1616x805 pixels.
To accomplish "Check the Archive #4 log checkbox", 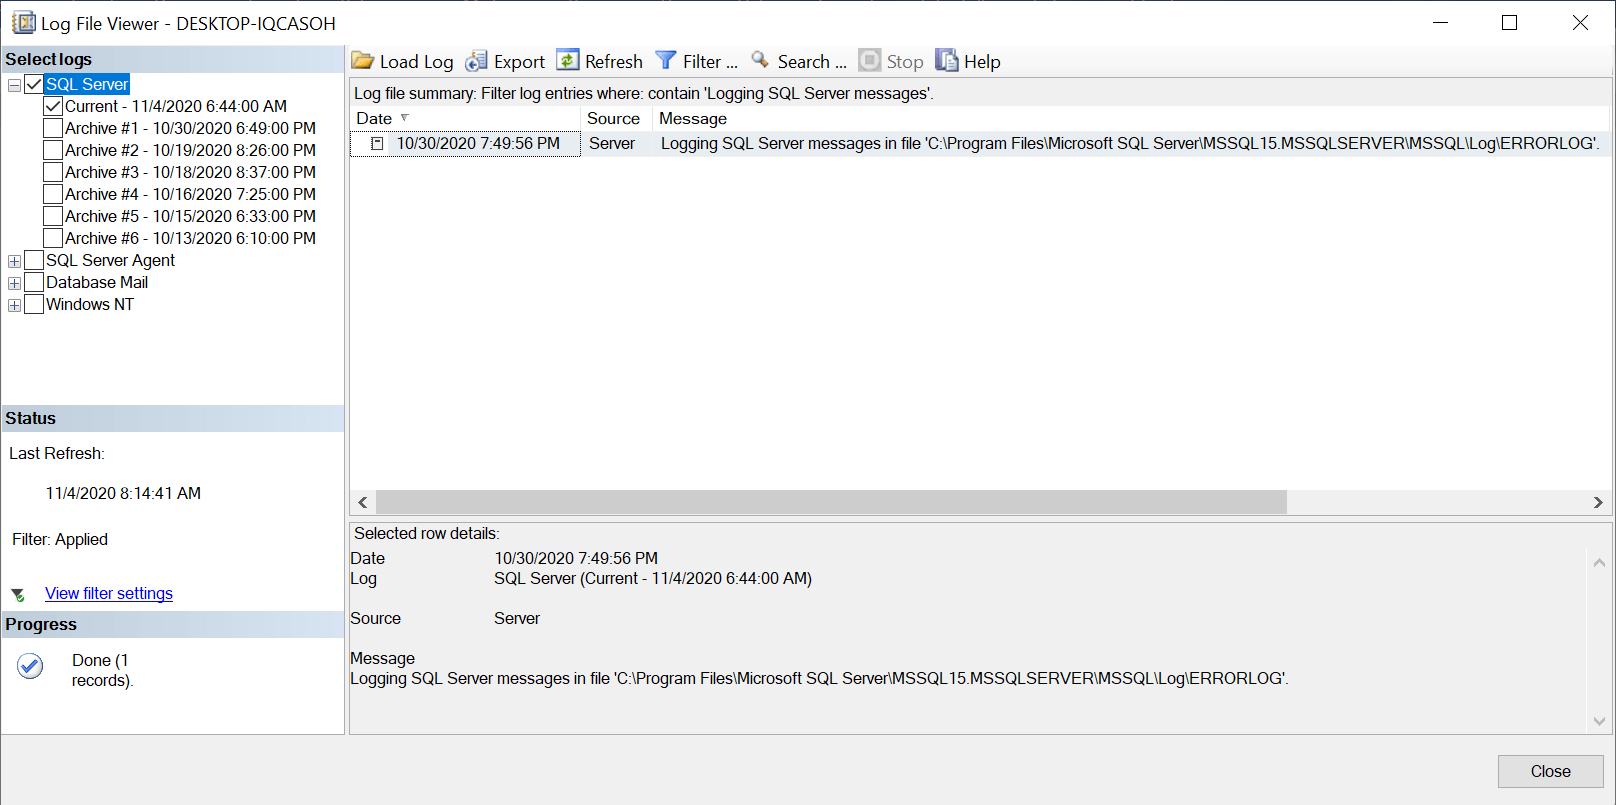I will pos(53,194).
